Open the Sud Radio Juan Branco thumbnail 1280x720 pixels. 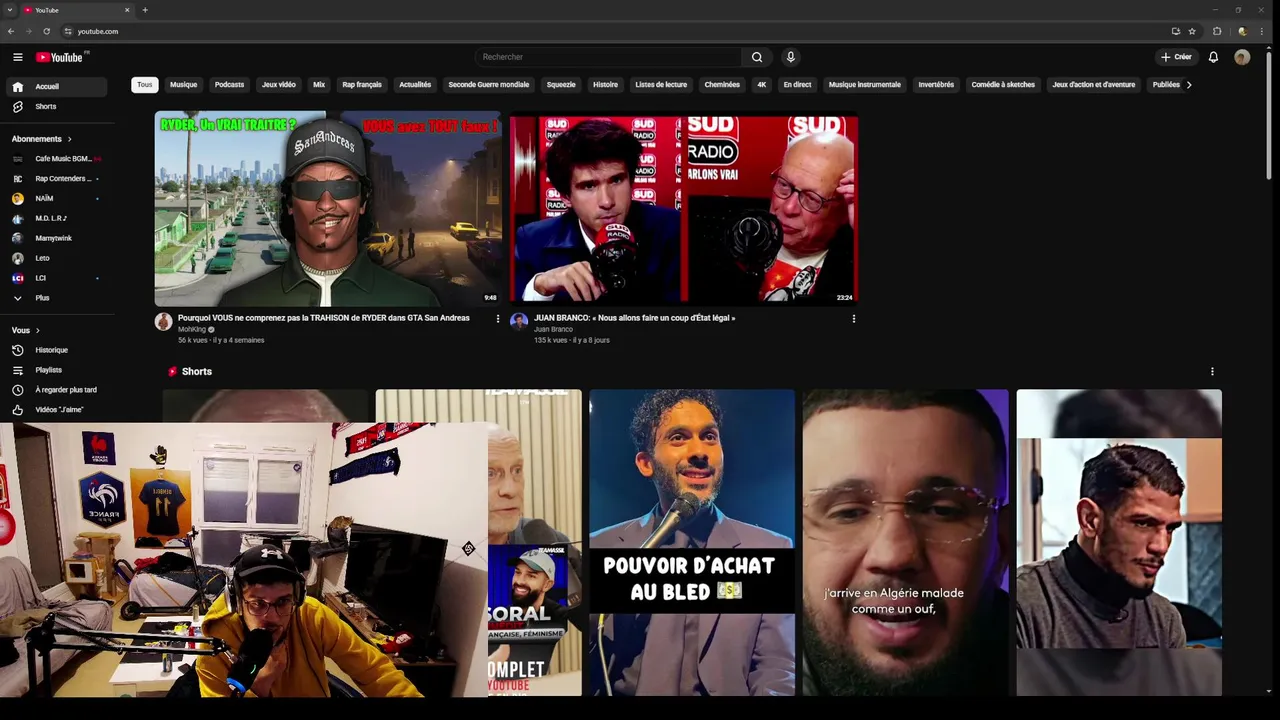click(x=684, y=208)
